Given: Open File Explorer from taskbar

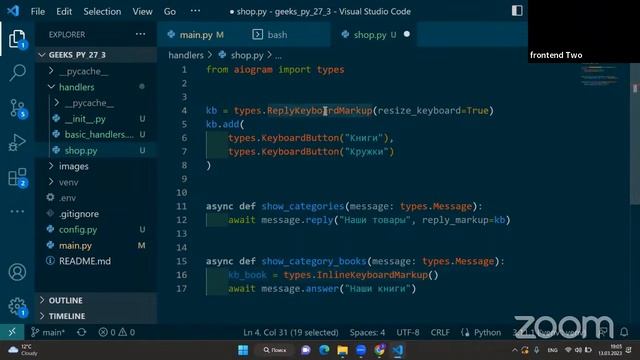Looking at the screenshot, I should [342, 350].
